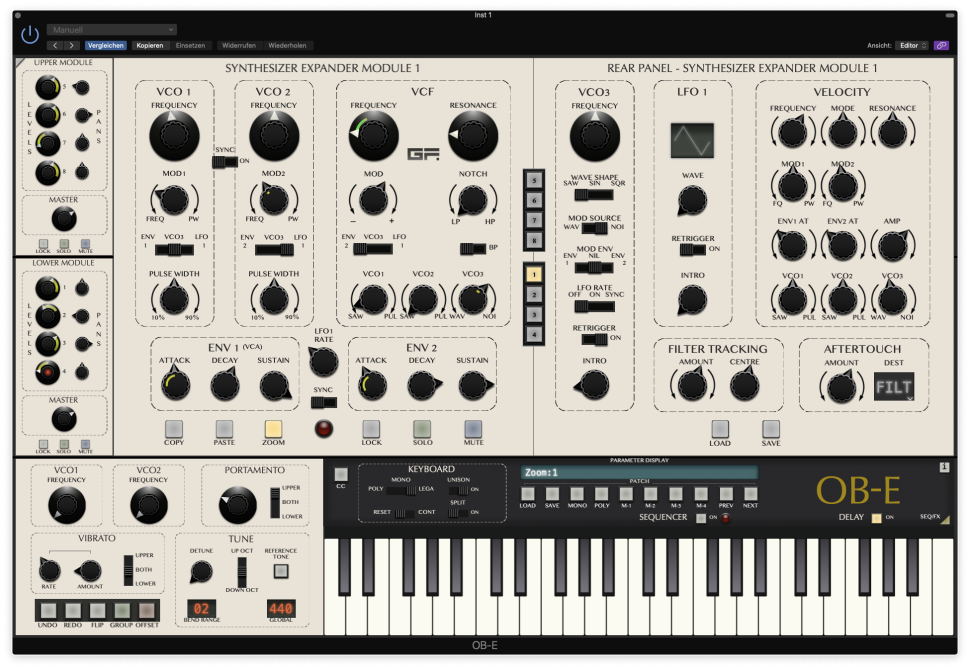970x669 pixels.
Task: Select module 5 button
Action: (x=534, y=180)
